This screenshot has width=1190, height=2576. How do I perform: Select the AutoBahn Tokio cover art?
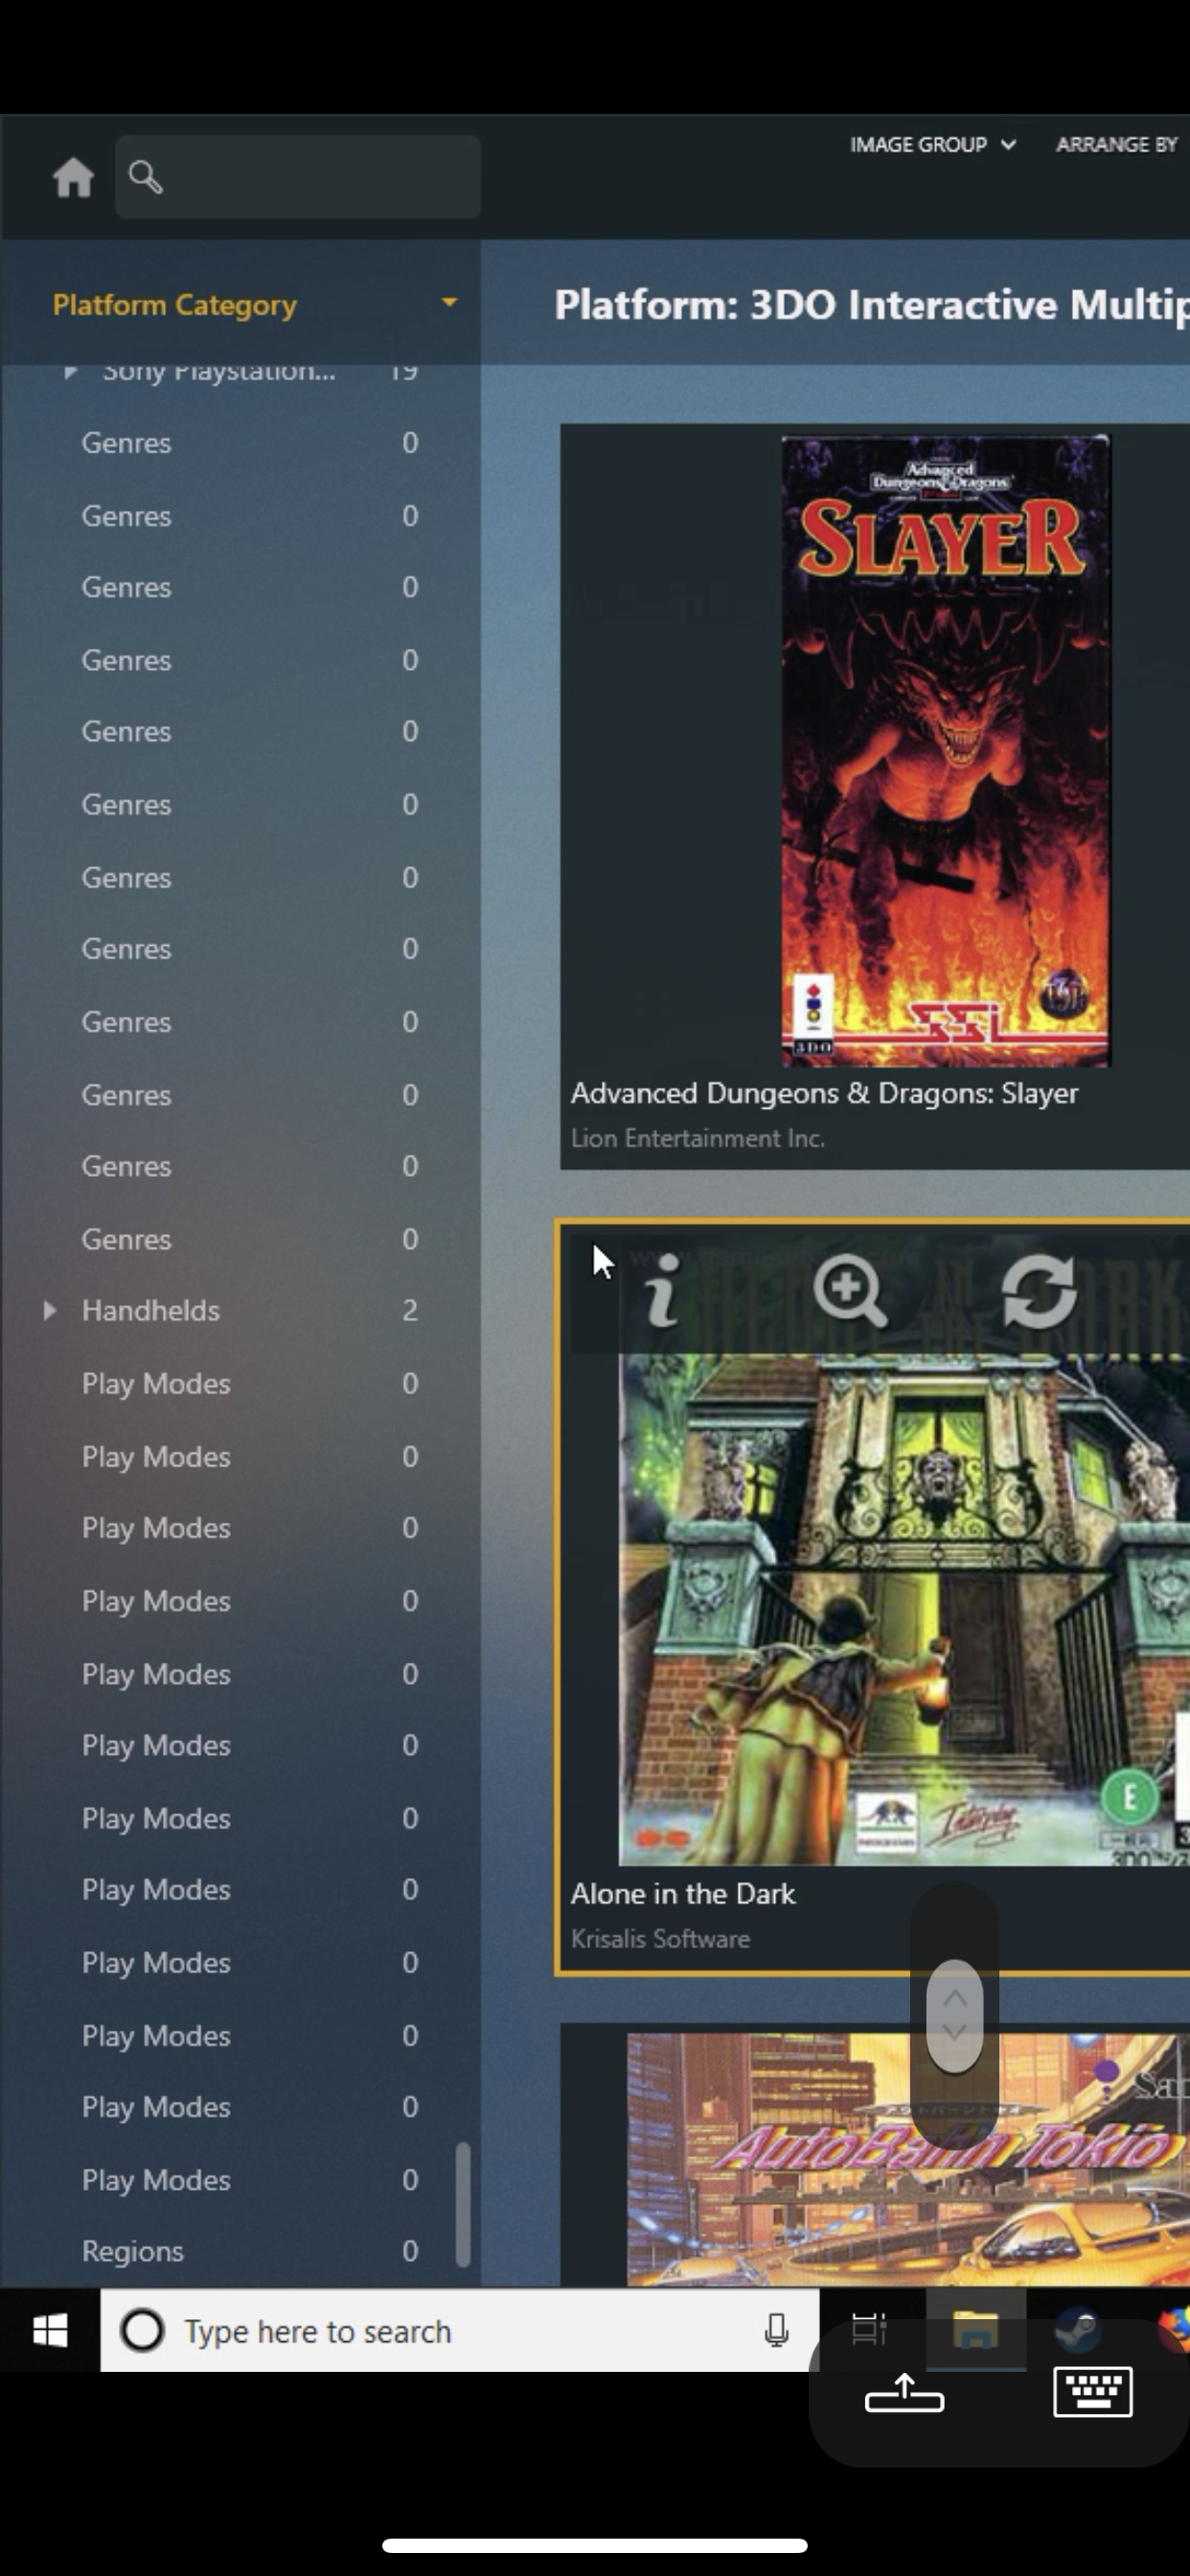coord(908,2160)
